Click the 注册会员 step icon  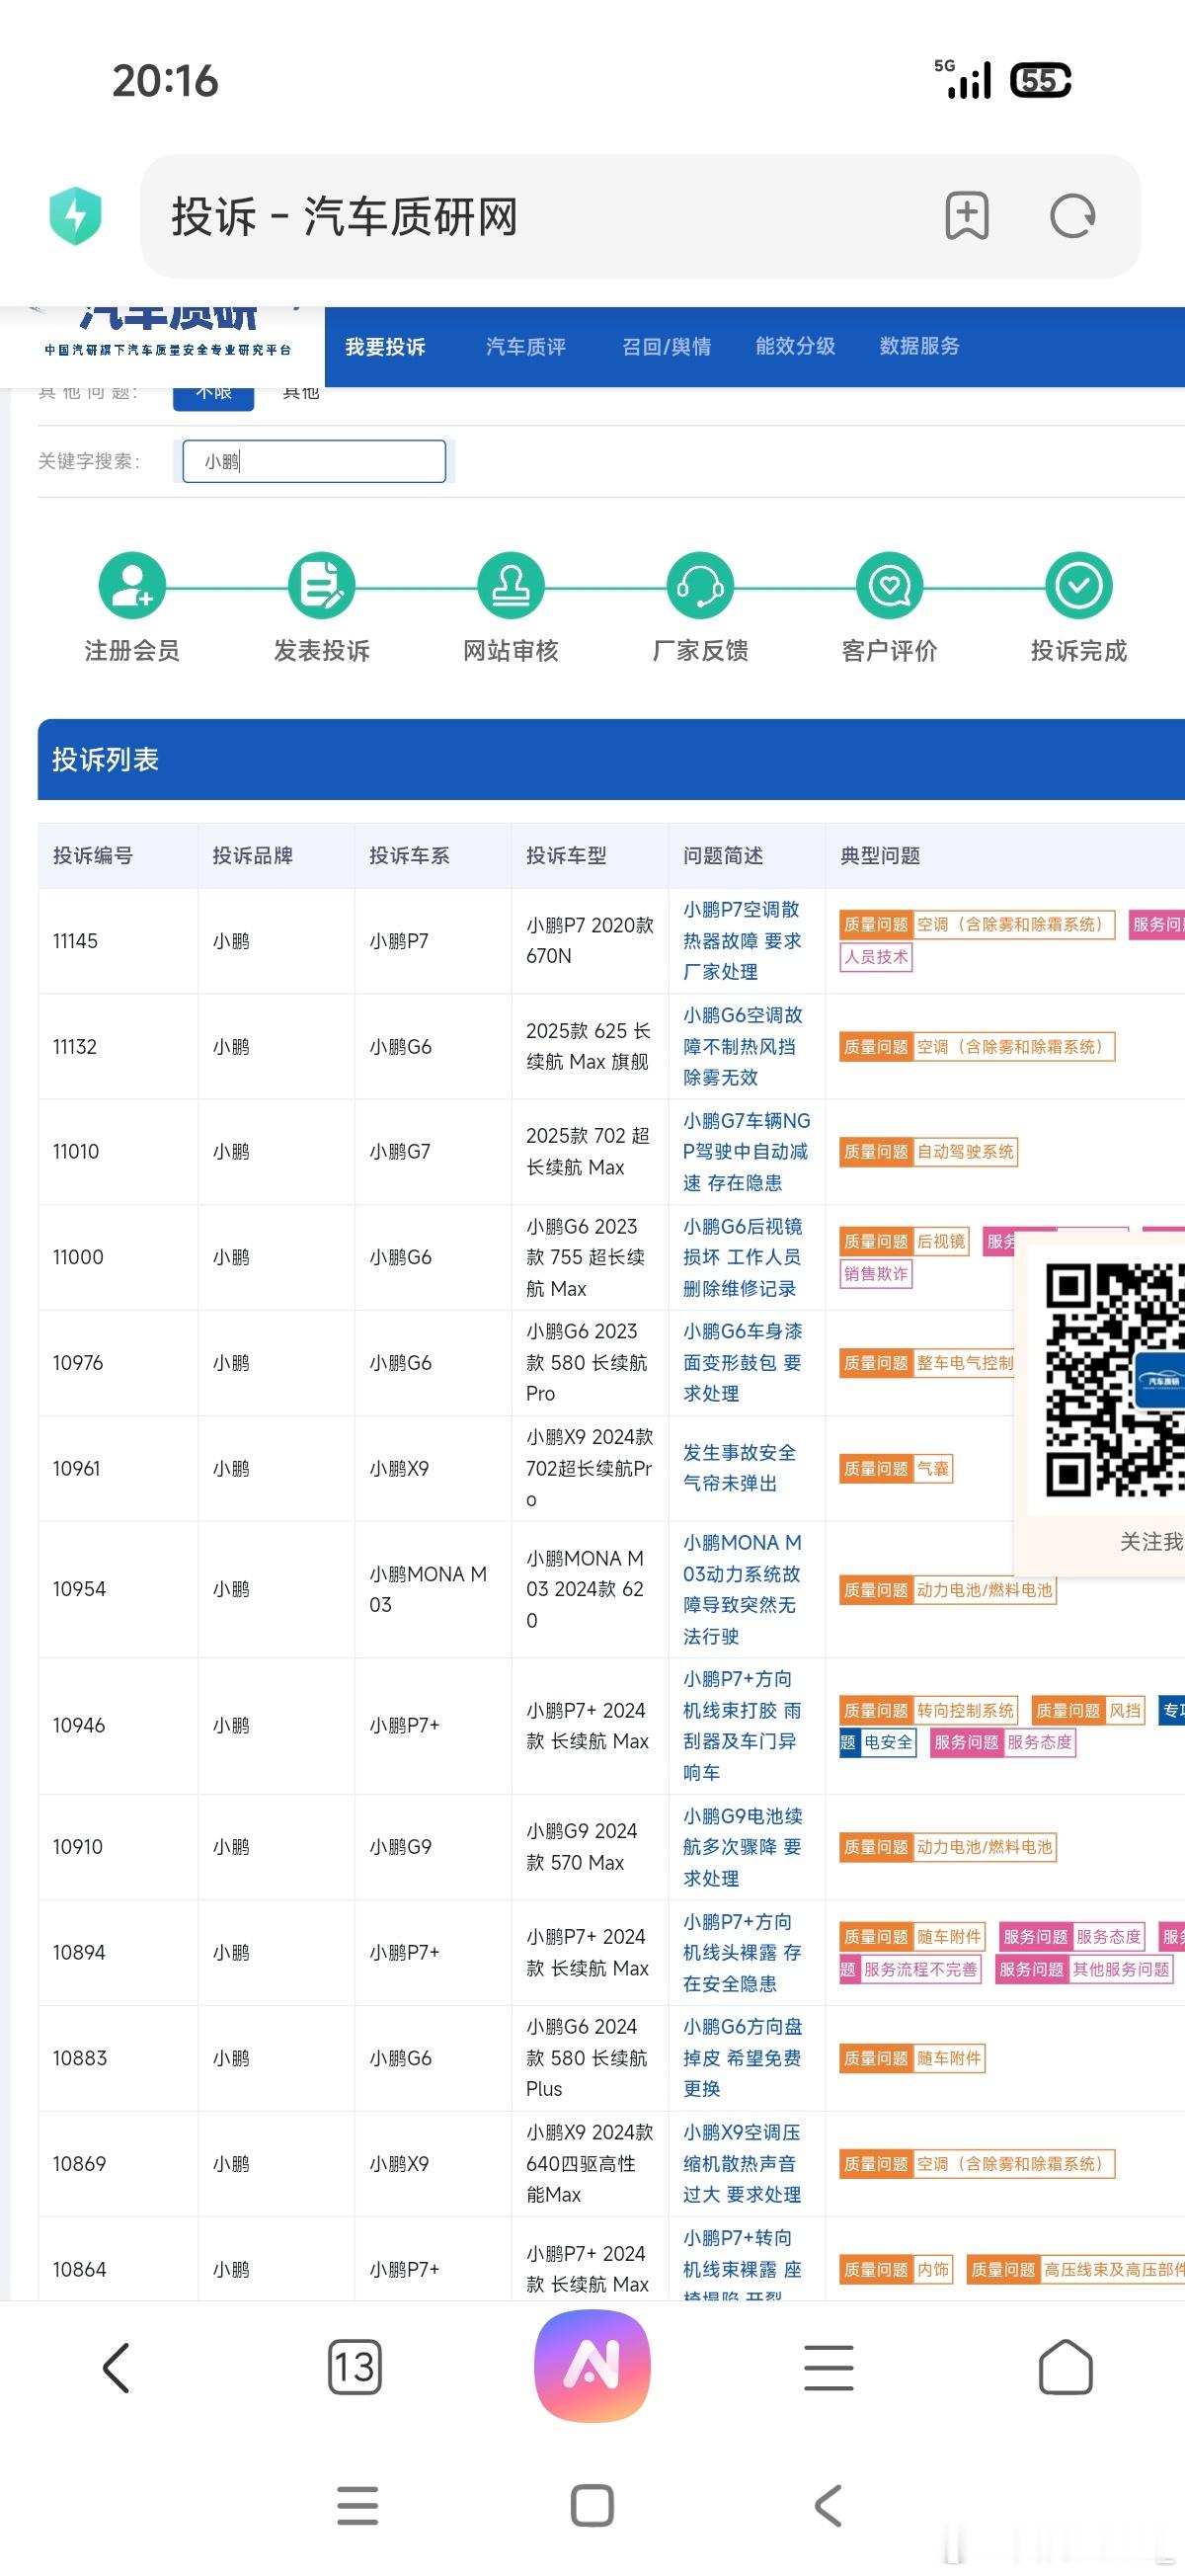(132, 586)
